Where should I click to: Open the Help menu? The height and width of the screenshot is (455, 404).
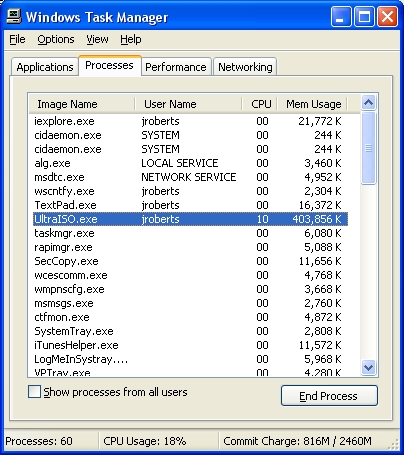point(131,39)
